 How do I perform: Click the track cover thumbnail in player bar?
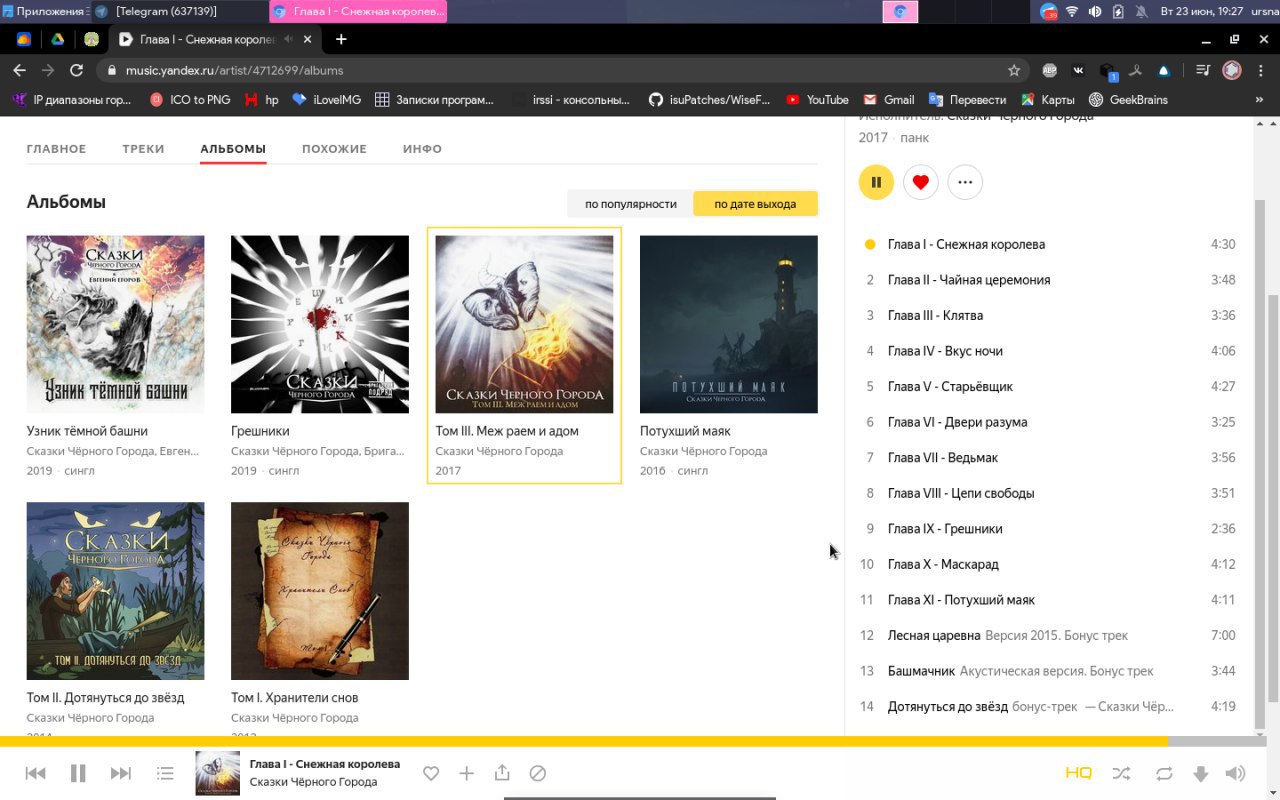217,773
